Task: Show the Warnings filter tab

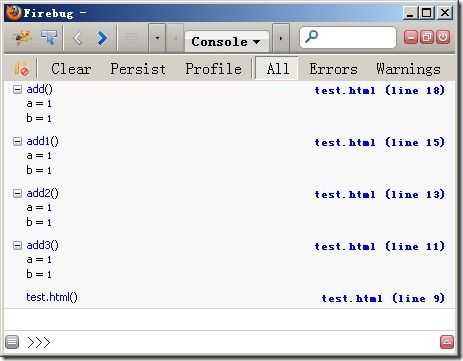Action: coord(408,69)
